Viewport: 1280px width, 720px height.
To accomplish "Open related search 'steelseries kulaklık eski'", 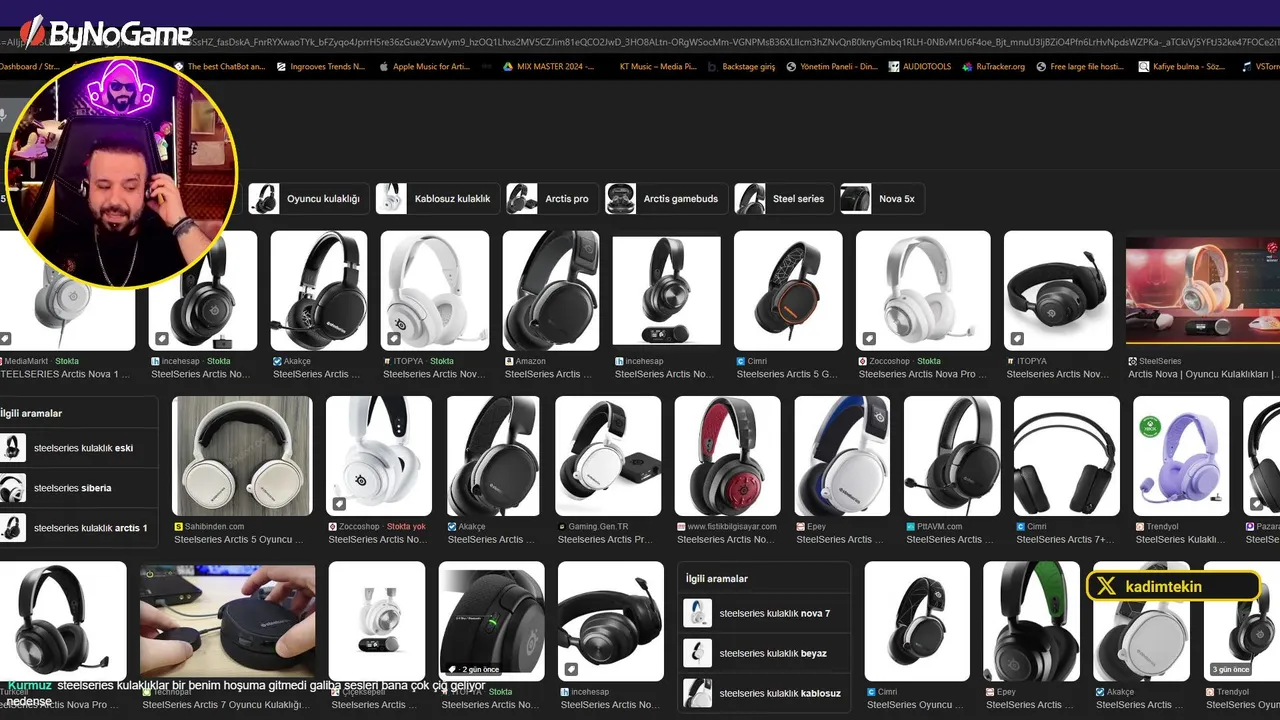I will coord(79,448).
